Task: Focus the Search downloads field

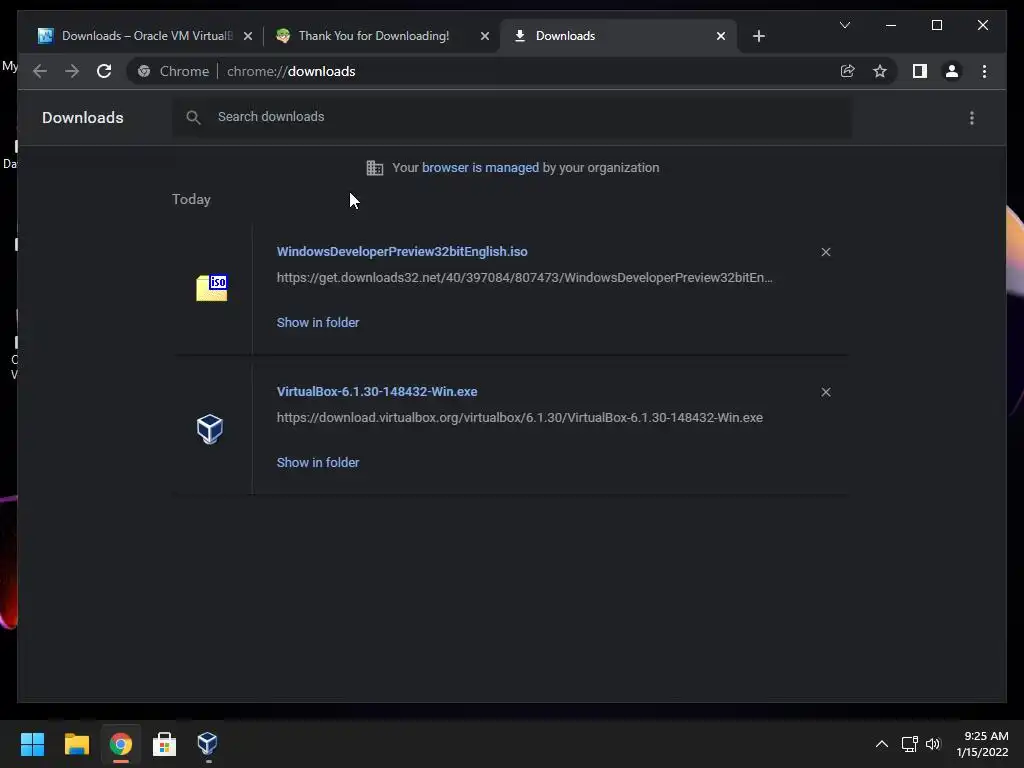Action: click(512, 117)
